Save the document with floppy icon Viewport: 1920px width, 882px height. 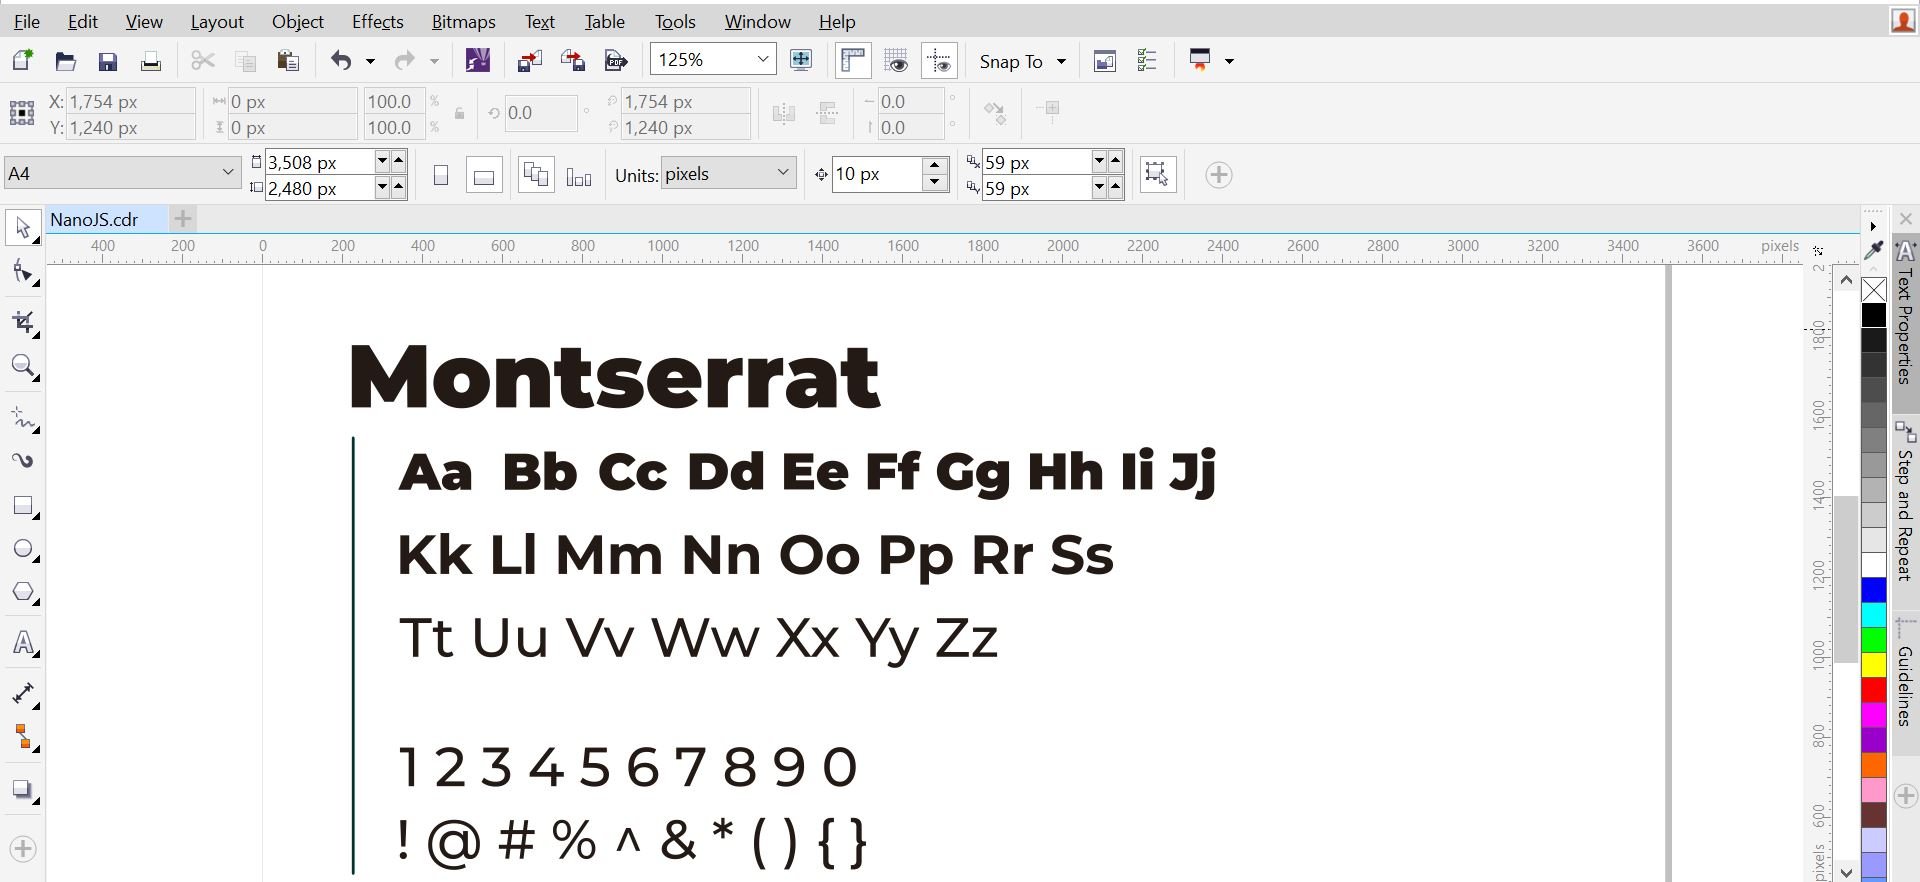108,61
